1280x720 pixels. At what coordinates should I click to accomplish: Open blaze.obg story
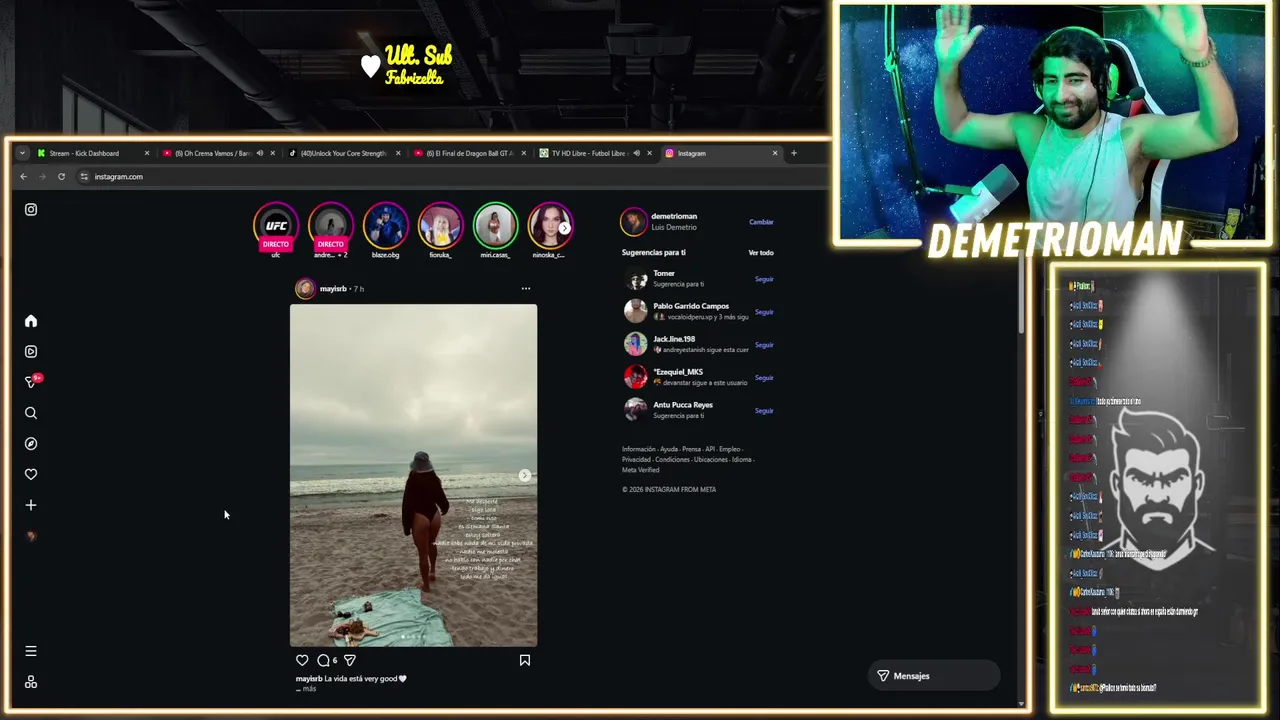click(385, 226)
